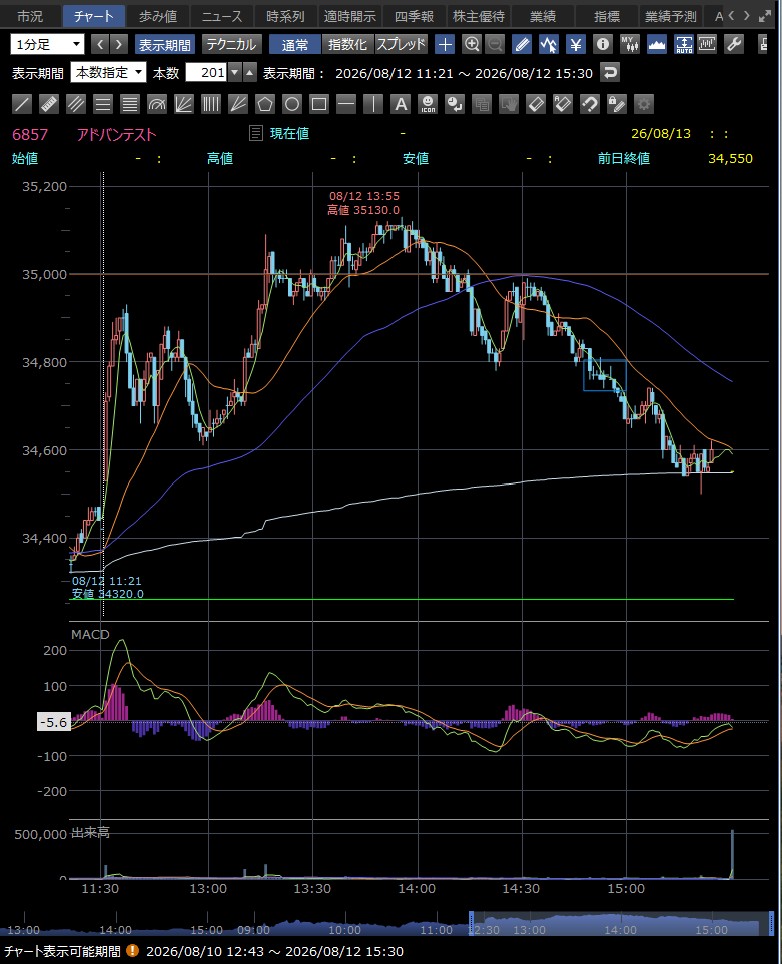Screen dimensions: 782x964
Task: Expand the bar count dropdown arrow
Action: [x=234, y=73]
